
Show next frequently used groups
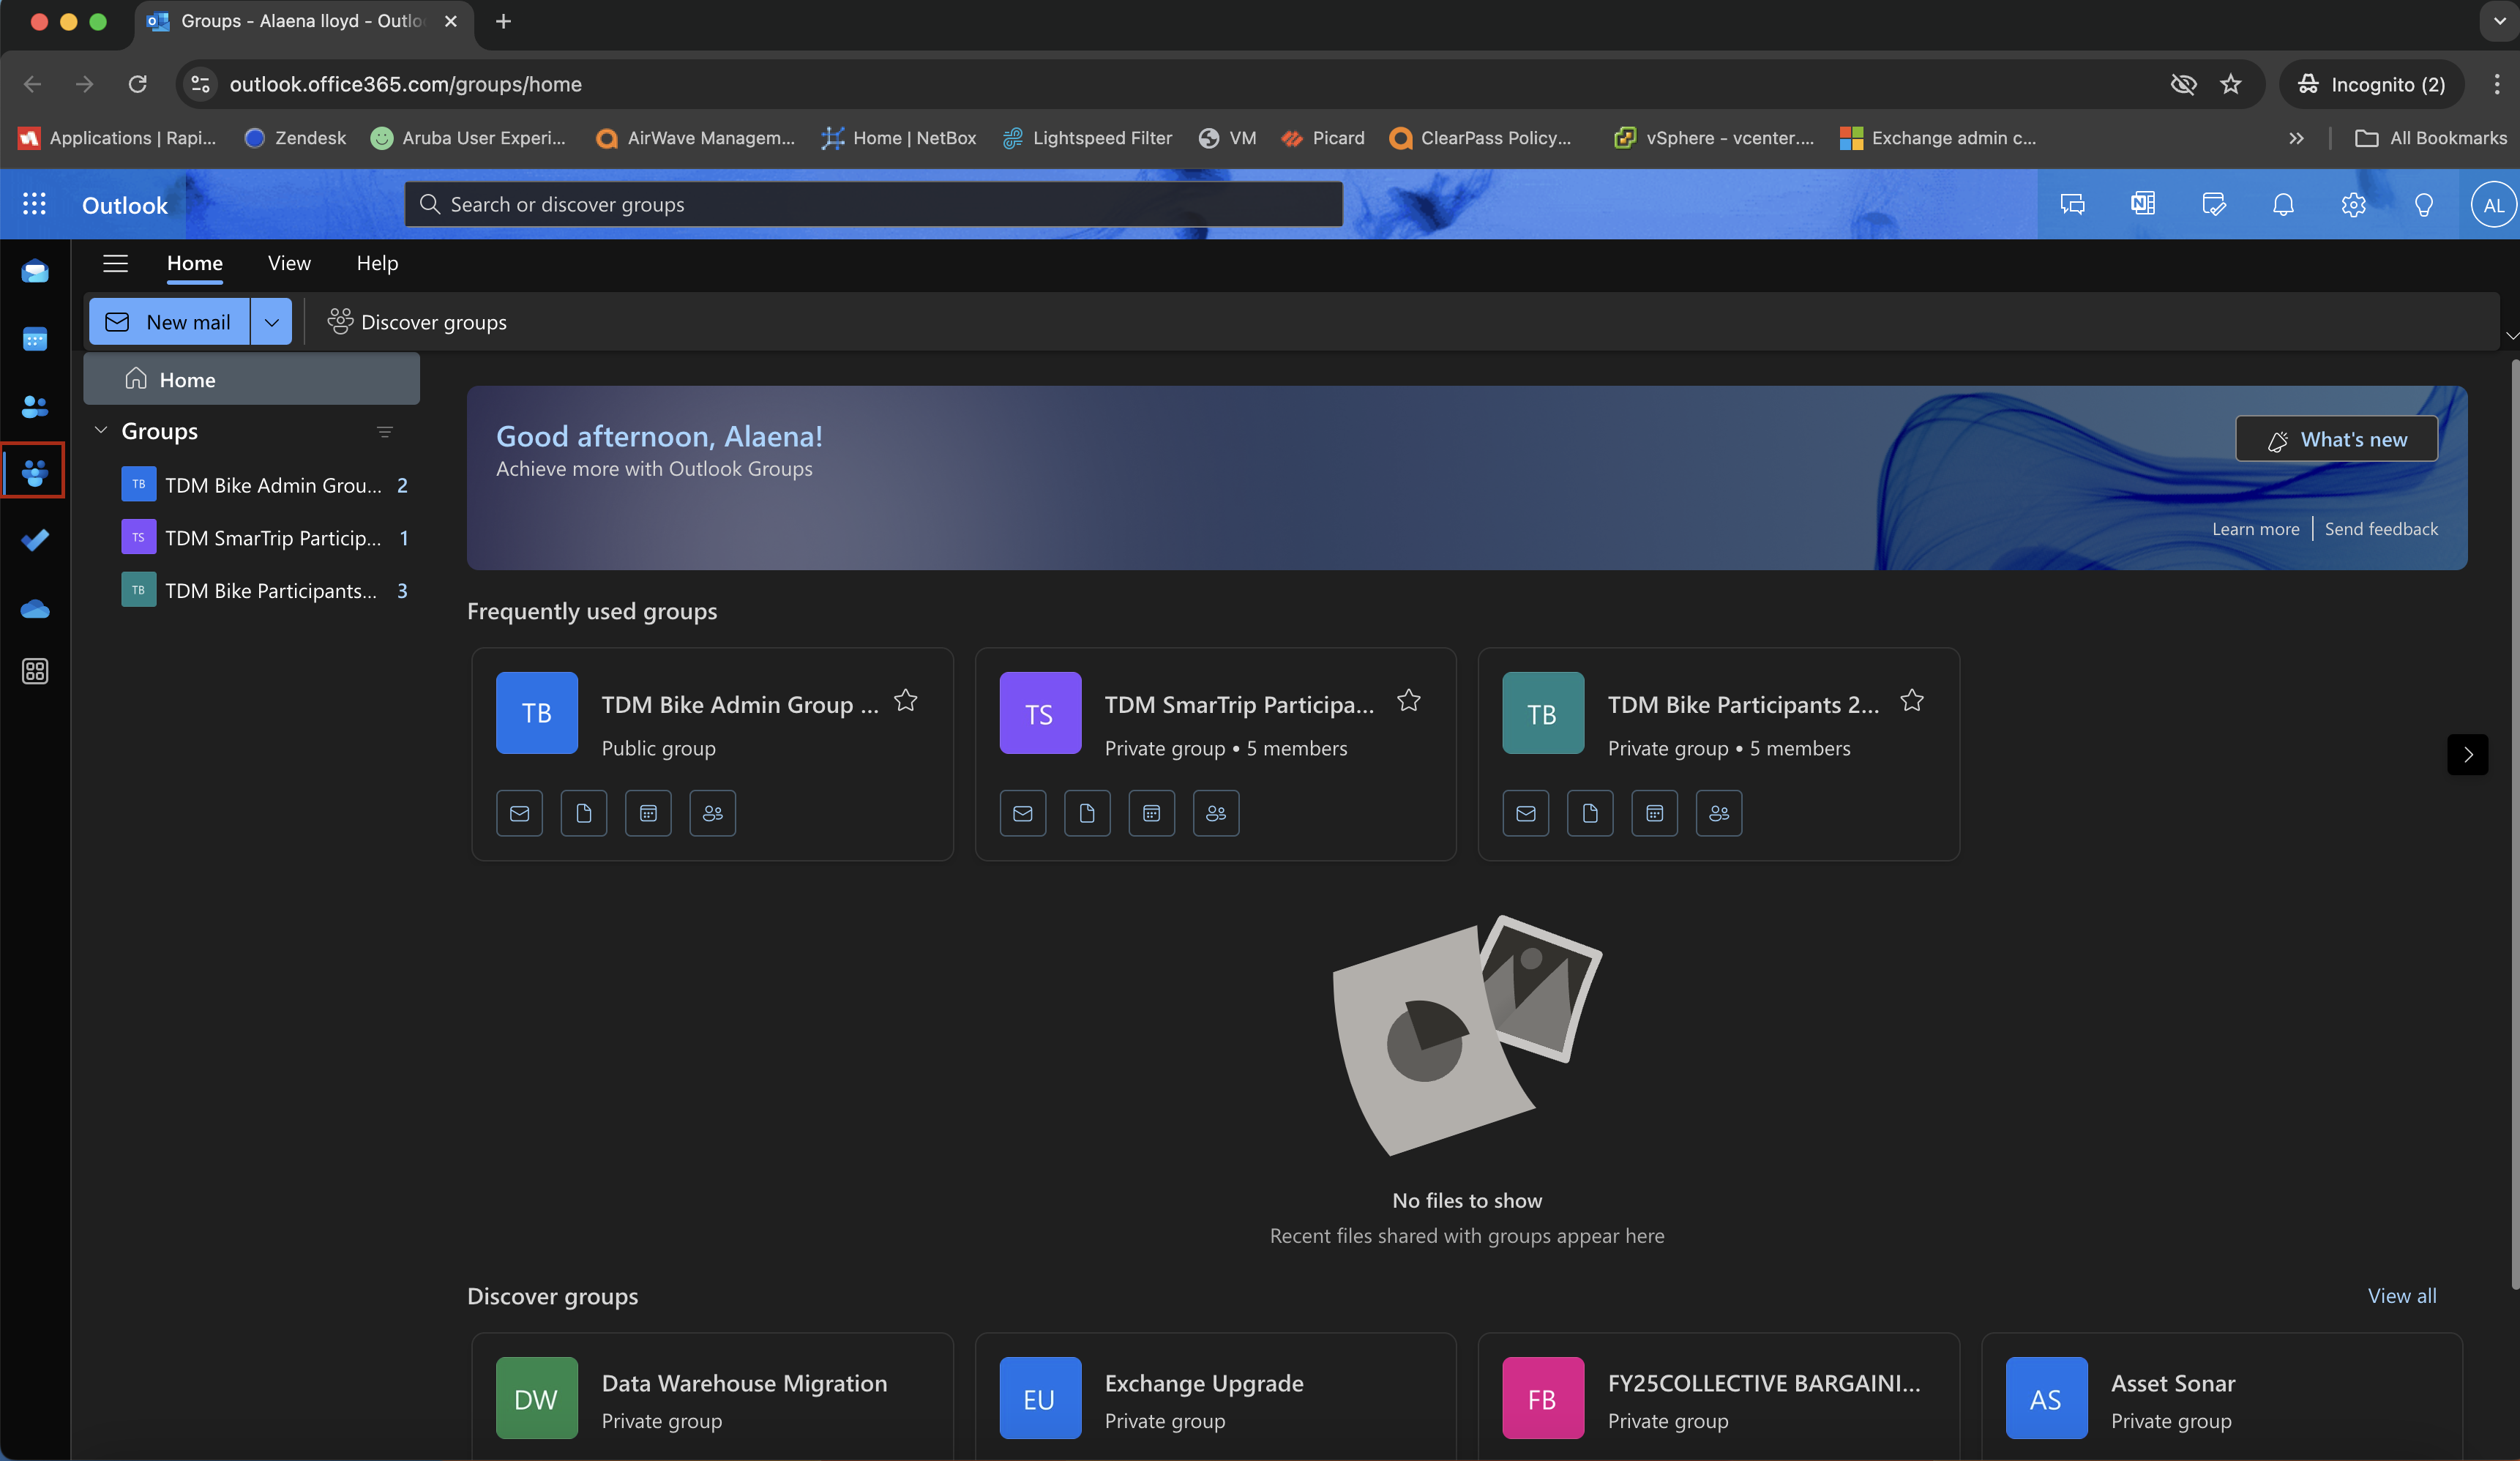pyautogui.click(x=2468, y=755)
